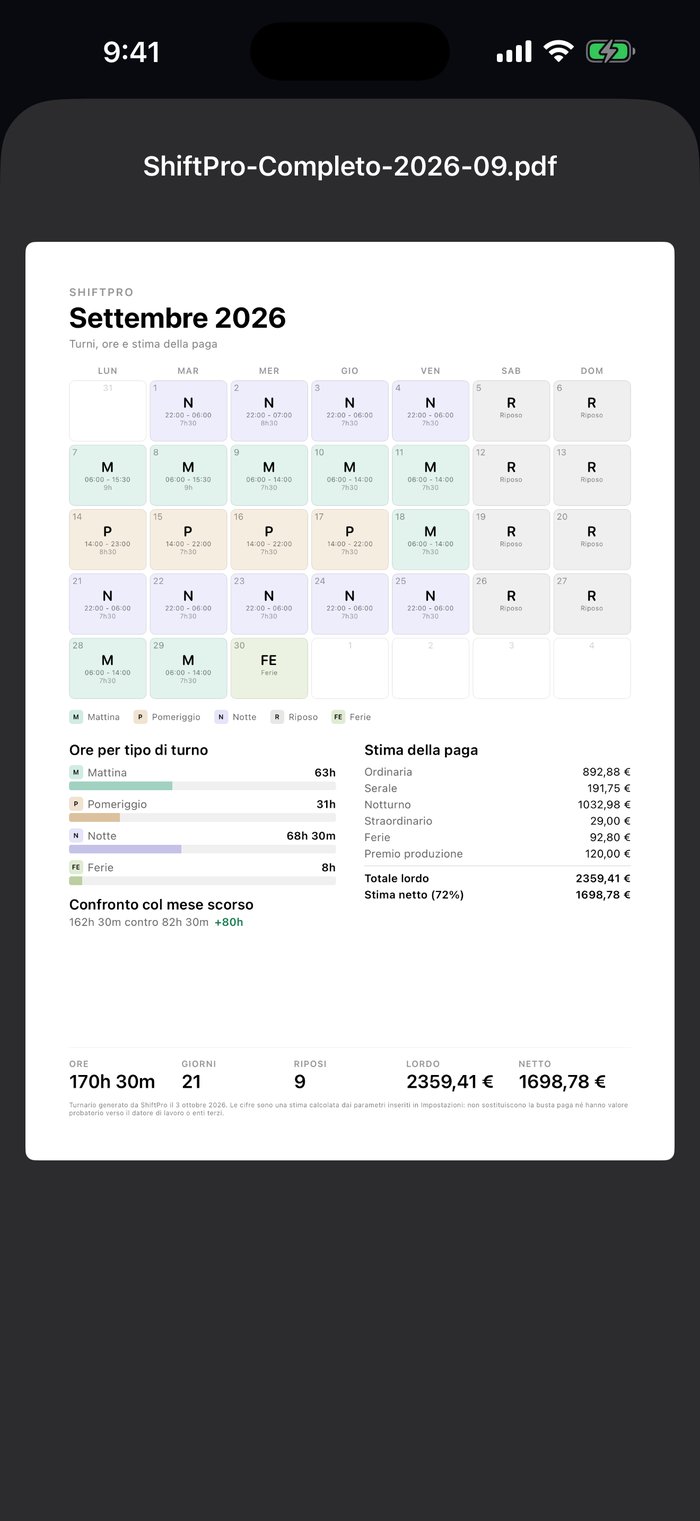Select day 3 night shift cell
The width and height of the screenshot is (700, 1521).
[350, 410]
